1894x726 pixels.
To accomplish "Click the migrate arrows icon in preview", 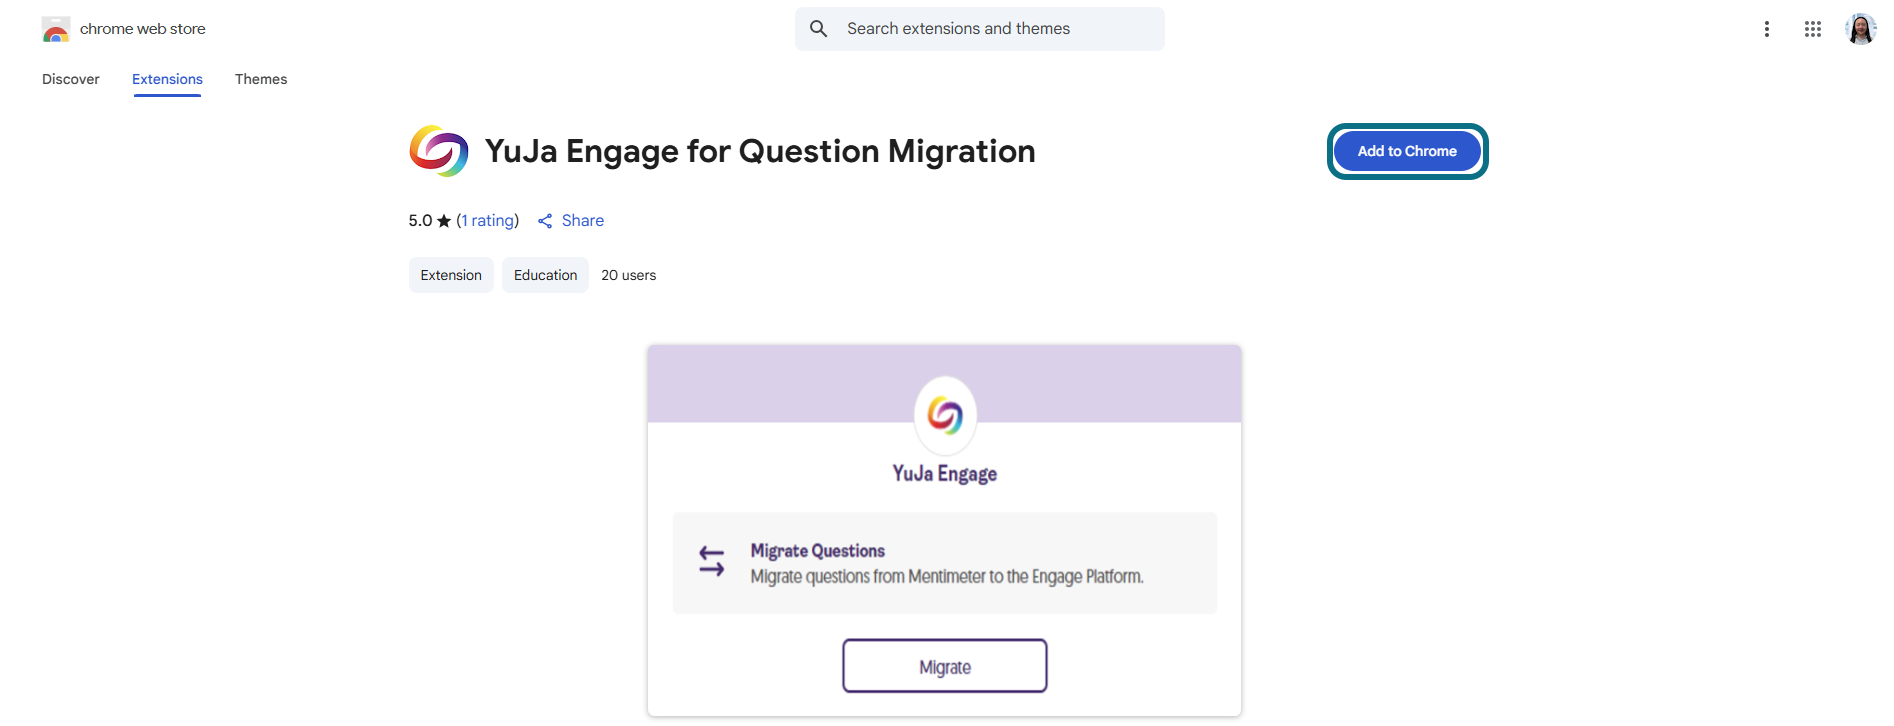I will click(x=712, y=561).
